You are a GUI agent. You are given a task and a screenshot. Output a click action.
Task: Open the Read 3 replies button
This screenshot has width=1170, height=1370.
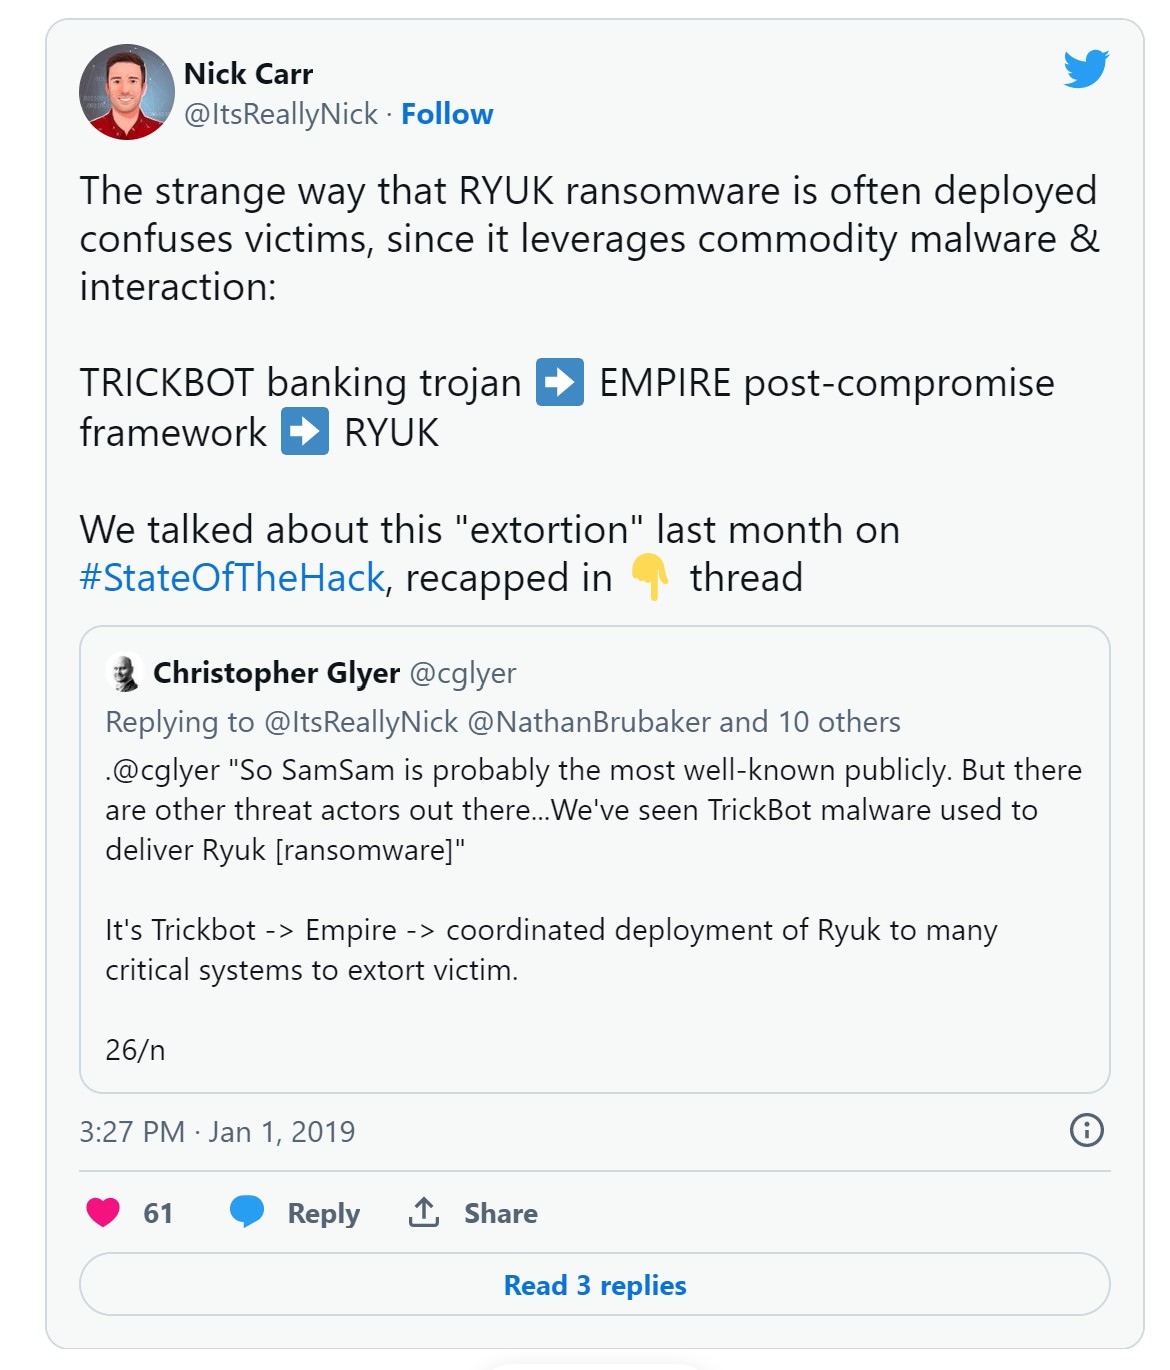[594, 1285]
